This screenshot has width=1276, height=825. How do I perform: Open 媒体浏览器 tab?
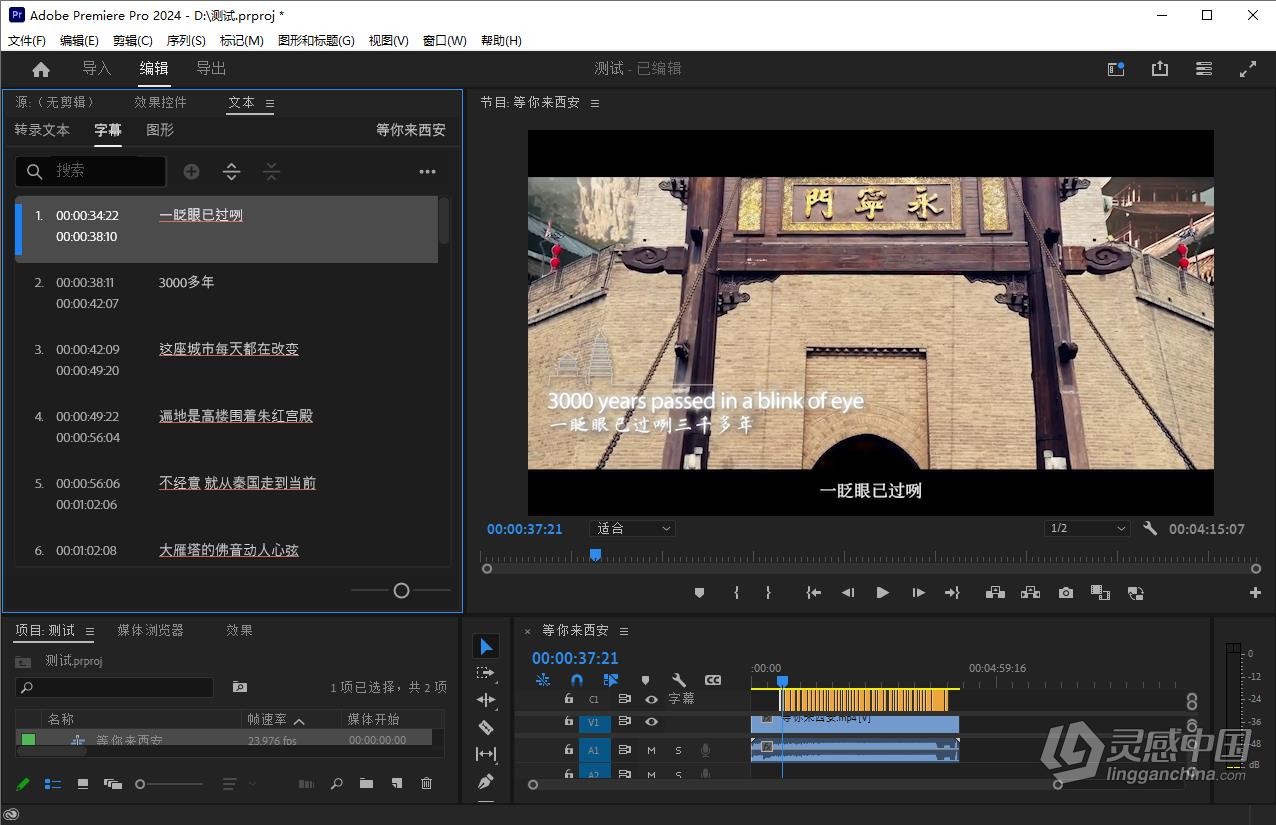151,630
